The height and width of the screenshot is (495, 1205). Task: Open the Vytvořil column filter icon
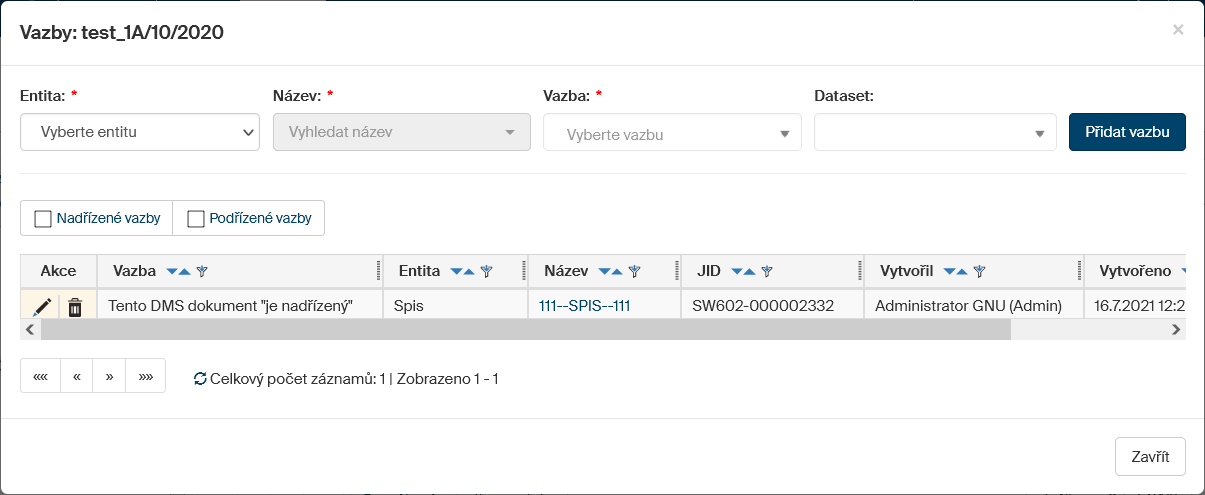pyautogui.click(x=980, y=271)
